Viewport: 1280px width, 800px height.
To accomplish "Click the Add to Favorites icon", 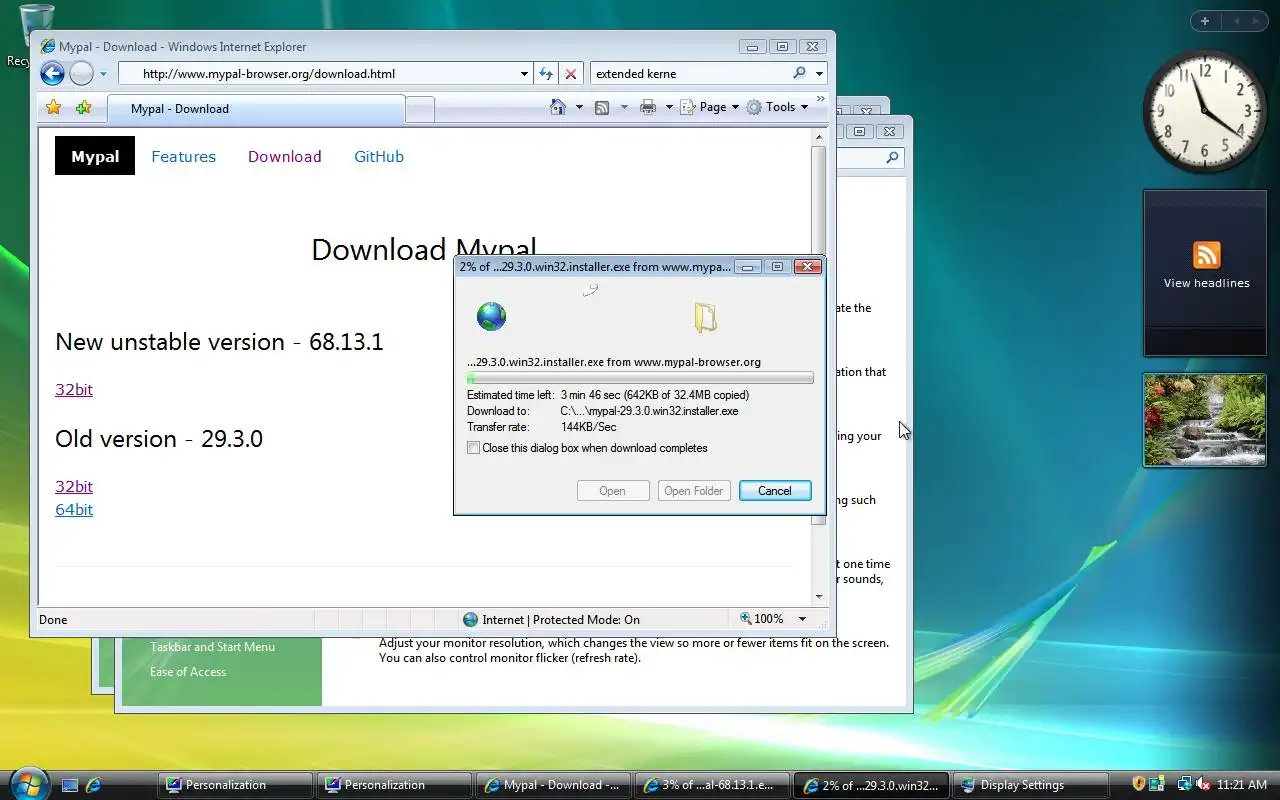I will tap(83, 108).
